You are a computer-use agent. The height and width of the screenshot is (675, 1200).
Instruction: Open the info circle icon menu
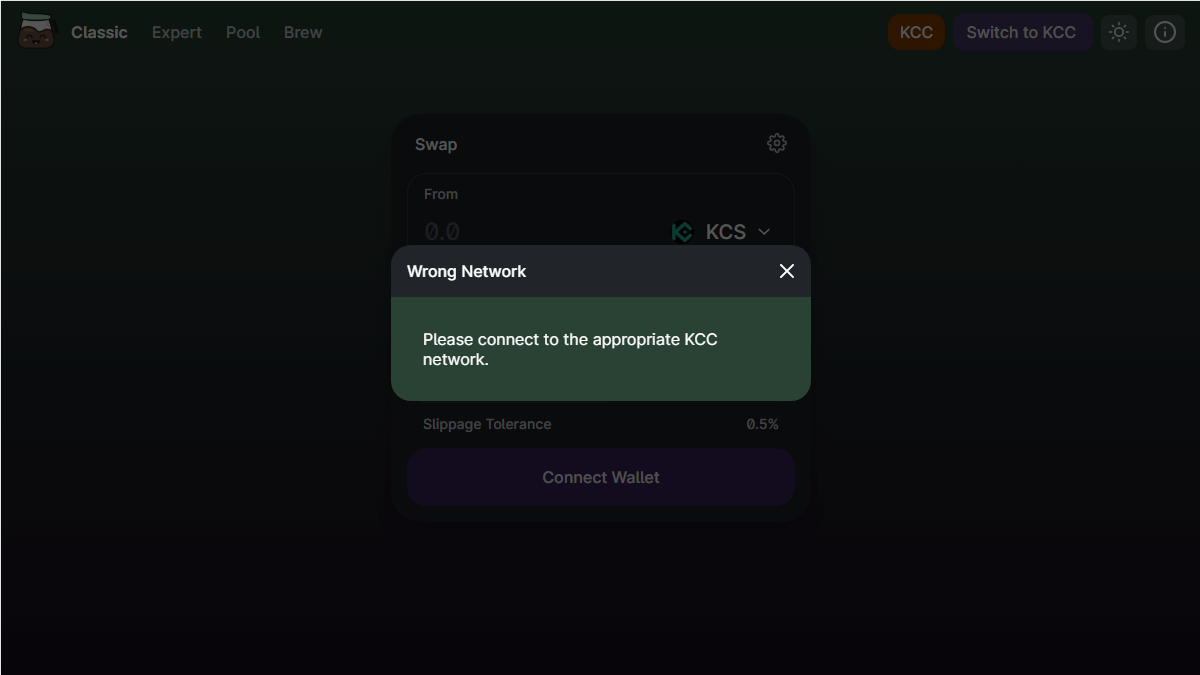click(x=1165, y=32)
